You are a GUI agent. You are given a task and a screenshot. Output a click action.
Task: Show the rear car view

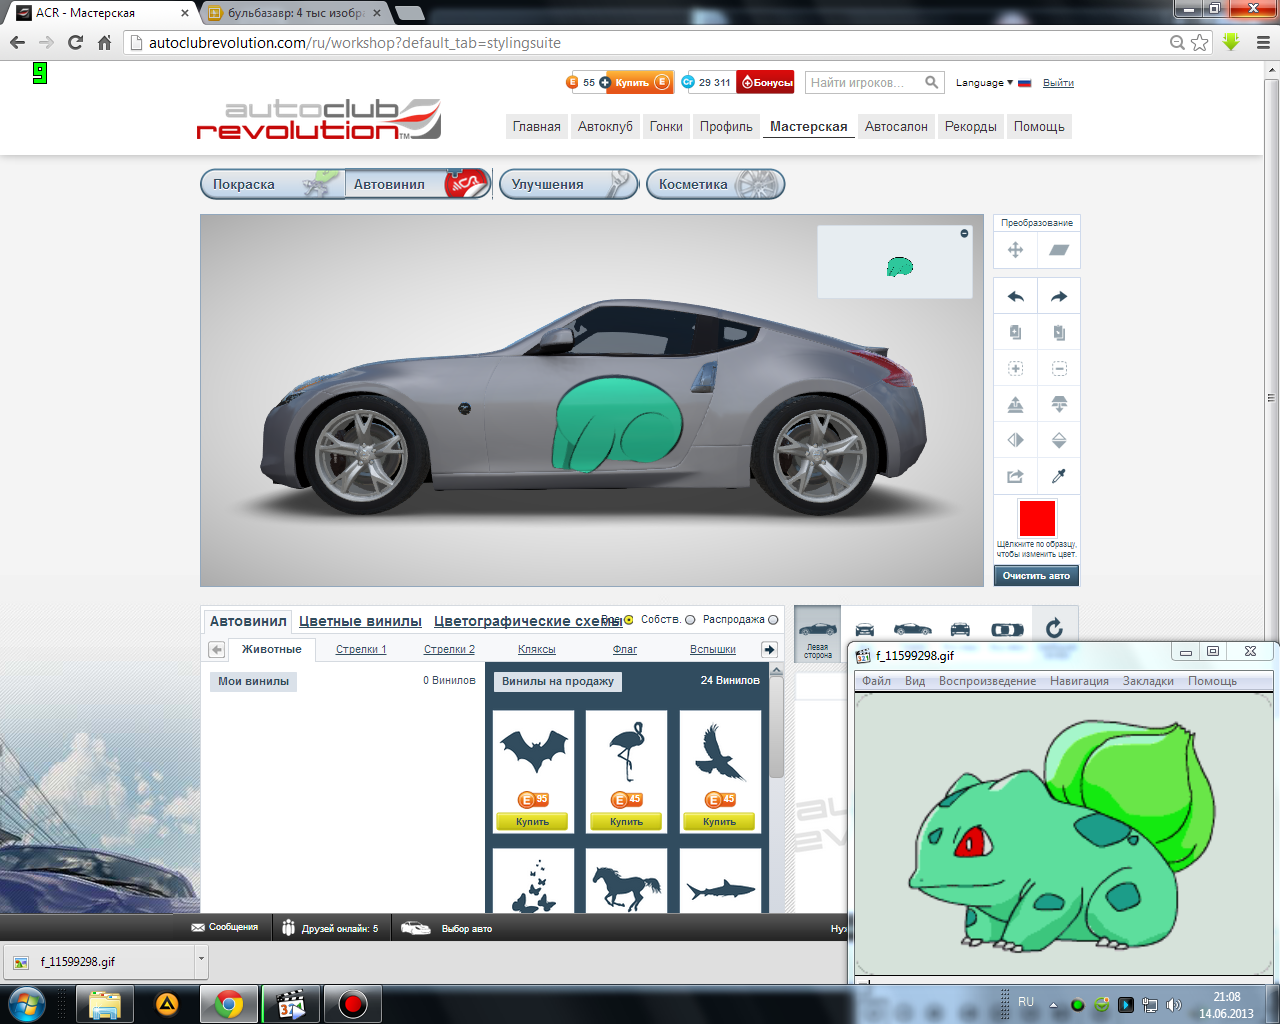pos(960,629)
